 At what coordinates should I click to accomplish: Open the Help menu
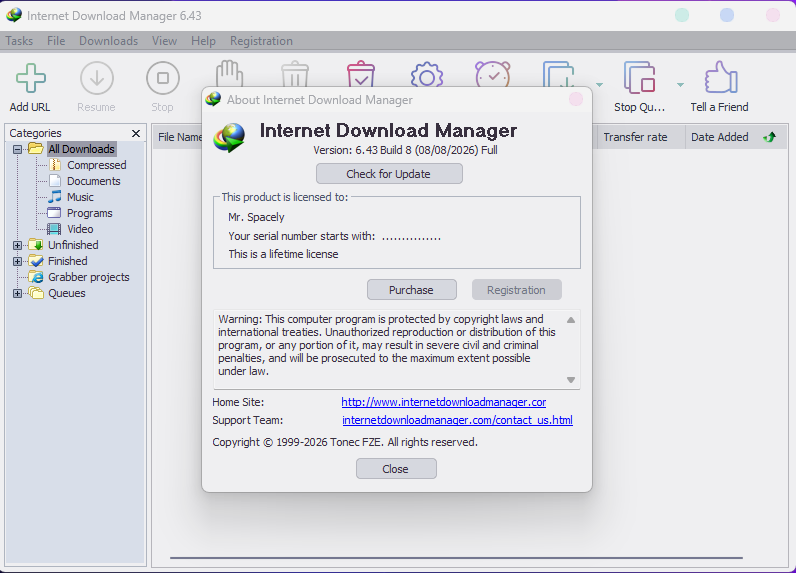tap(203, 41)
